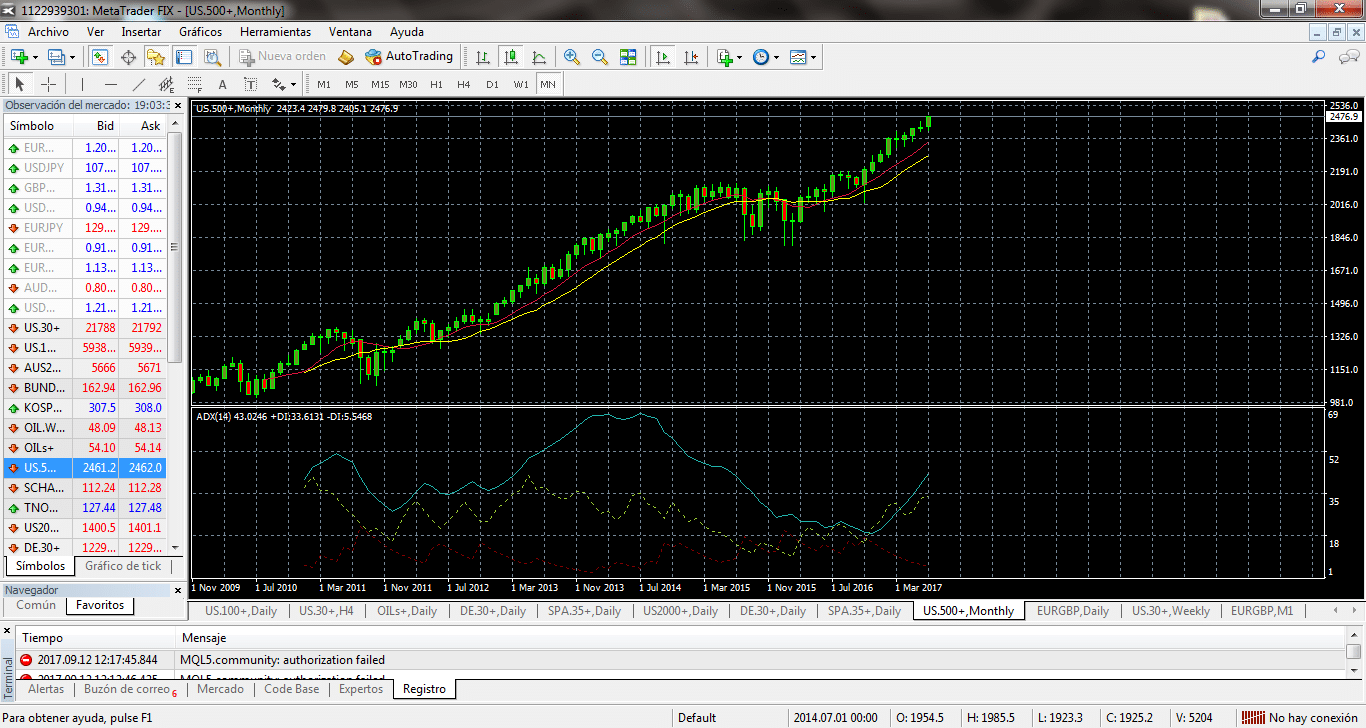Expand the arrows objects dropdown
1366x728 pixels.
tap(293, 84)
